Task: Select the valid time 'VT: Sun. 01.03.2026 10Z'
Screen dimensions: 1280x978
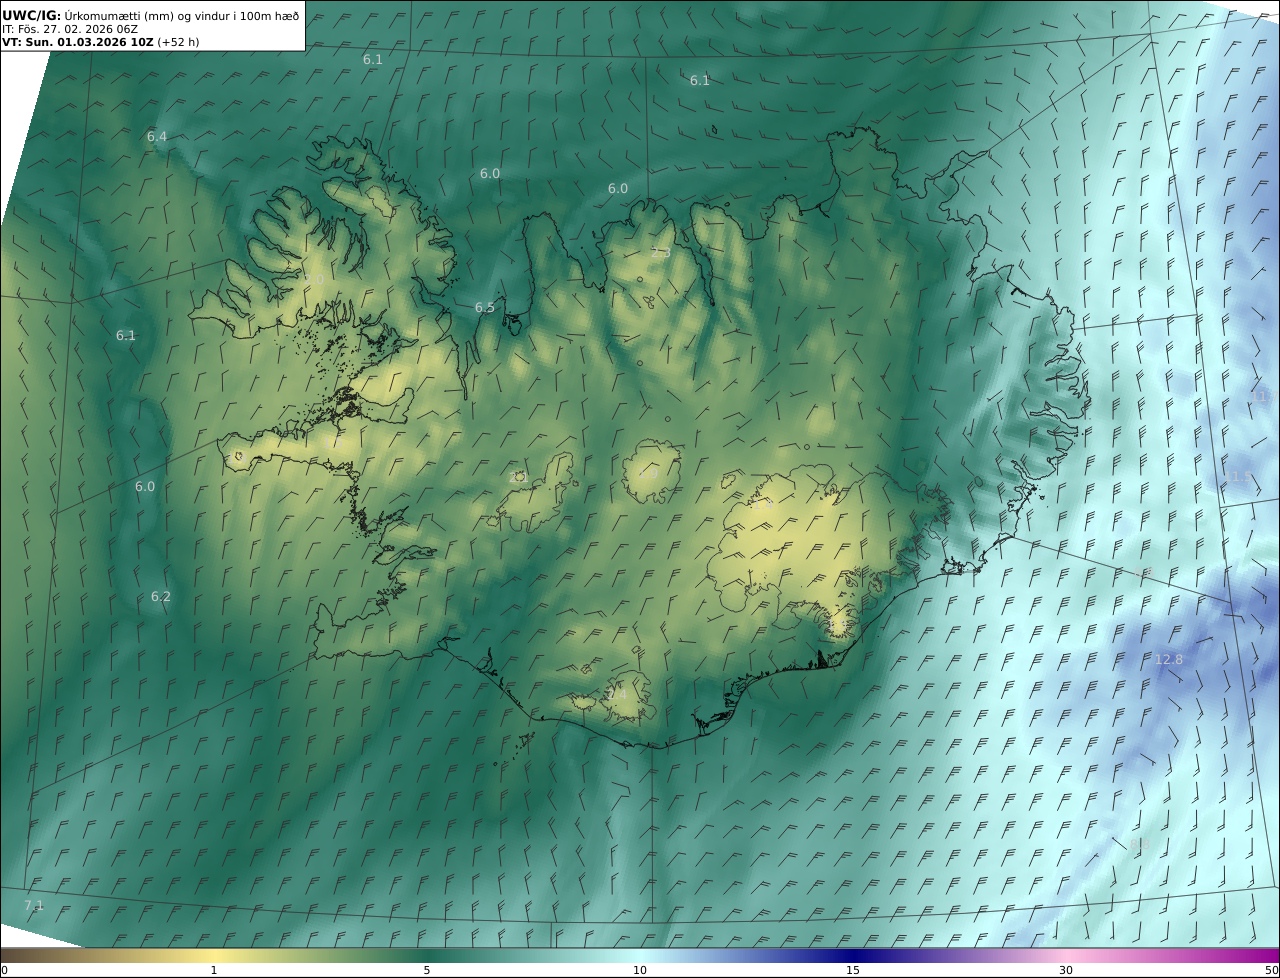Action: (77, 42)
